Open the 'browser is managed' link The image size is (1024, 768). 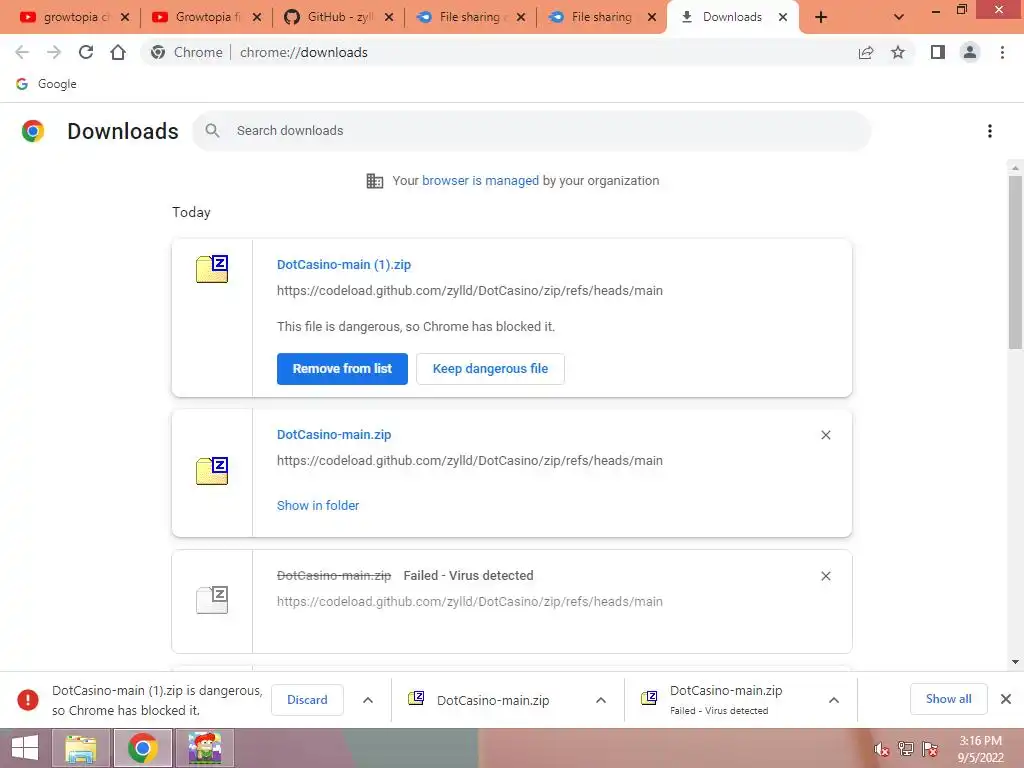click(x=480, y=181)
